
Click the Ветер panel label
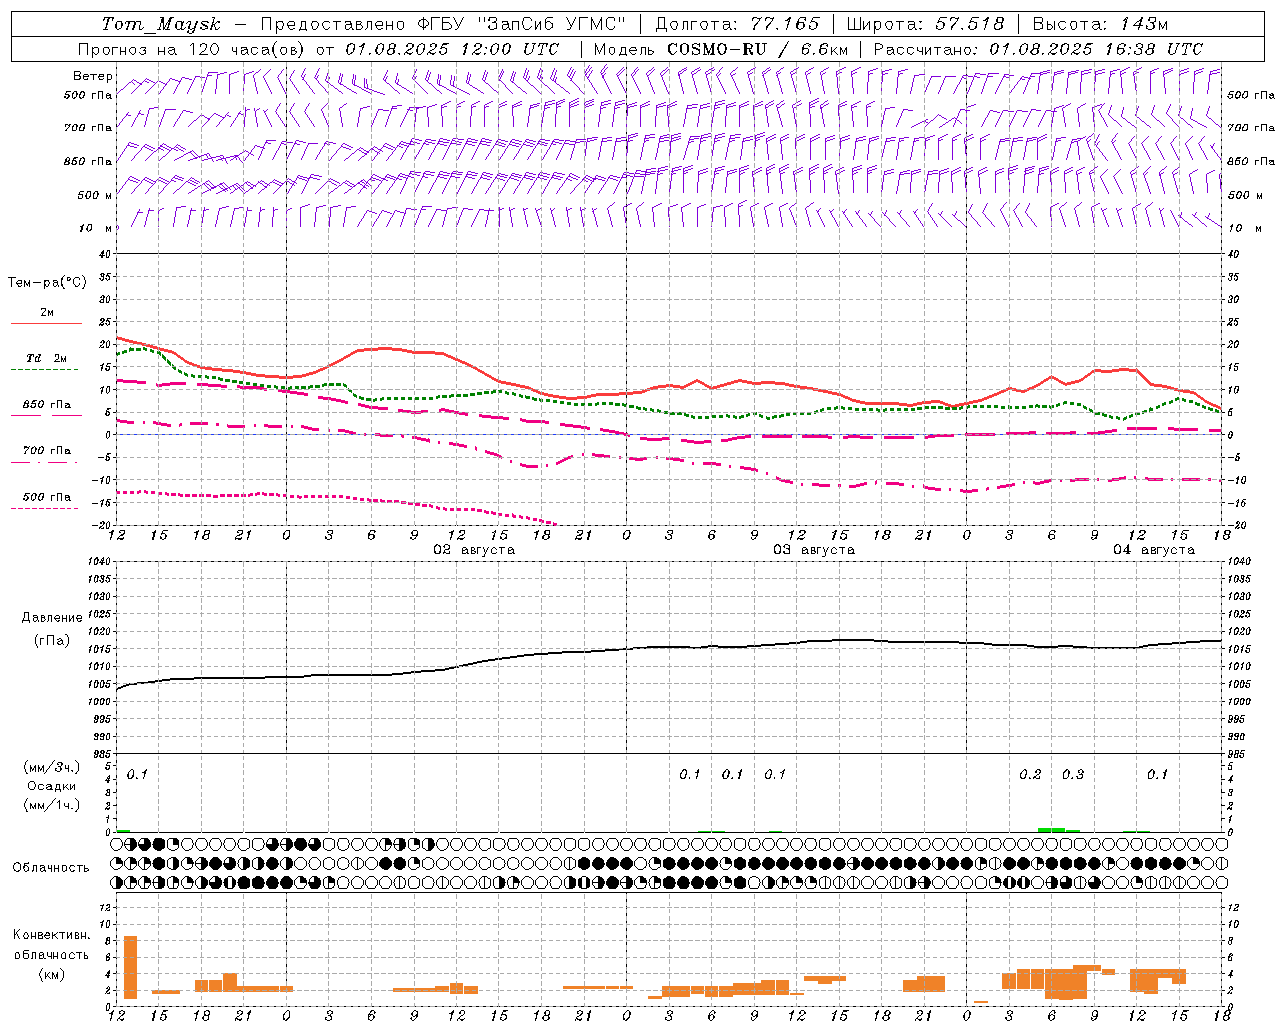point(92,76)
